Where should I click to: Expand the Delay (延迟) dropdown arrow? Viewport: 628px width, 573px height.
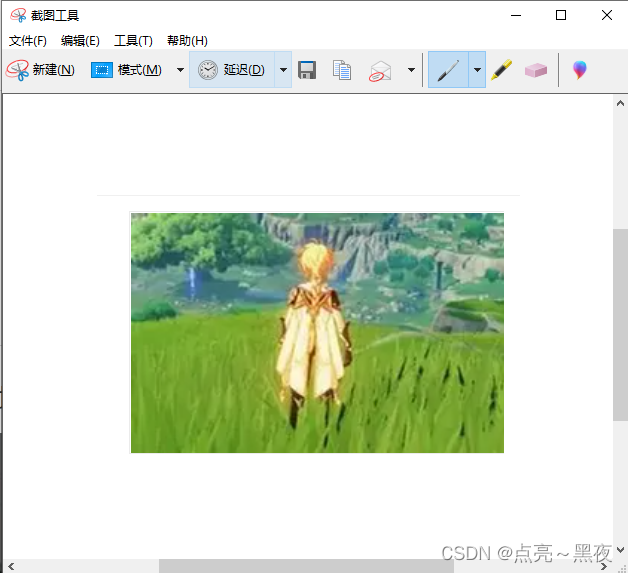[x=283, y=70]
